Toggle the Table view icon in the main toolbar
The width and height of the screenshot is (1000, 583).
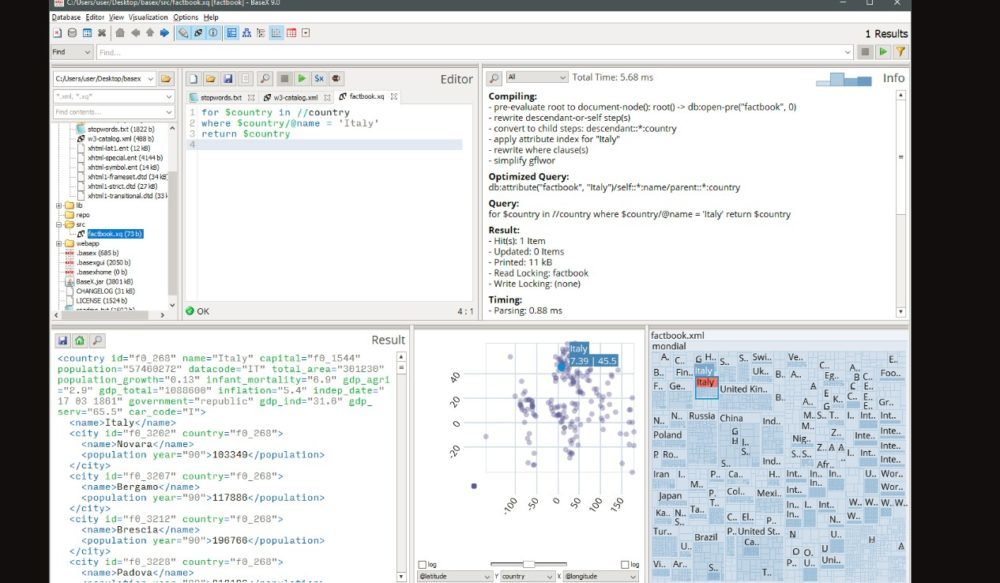291,33
